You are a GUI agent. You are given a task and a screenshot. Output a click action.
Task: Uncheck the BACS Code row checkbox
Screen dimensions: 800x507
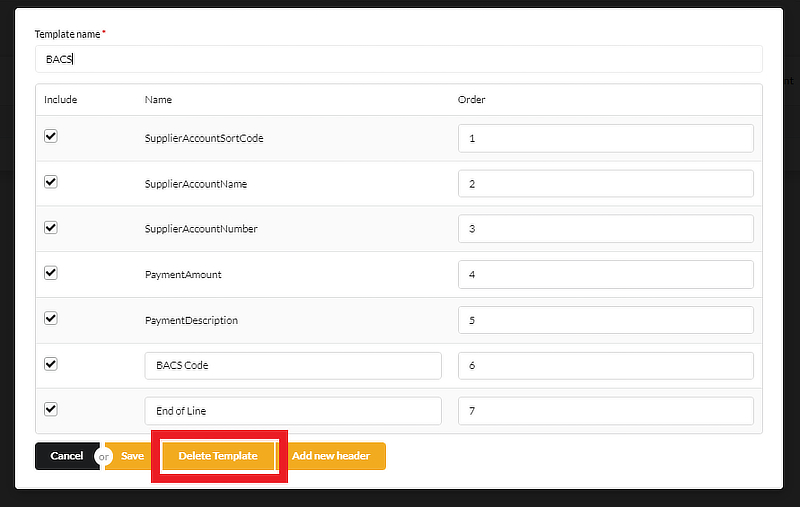point(51,364)
